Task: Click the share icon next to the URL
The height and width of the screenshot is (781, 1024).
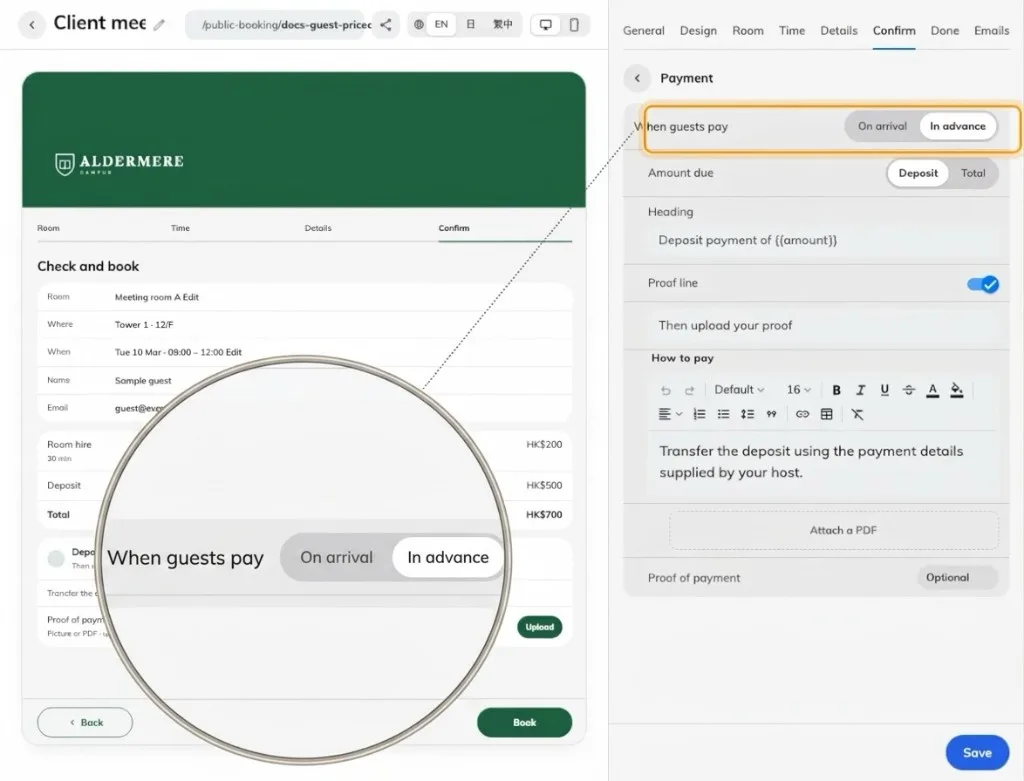Action: click(x=386, y=25)
